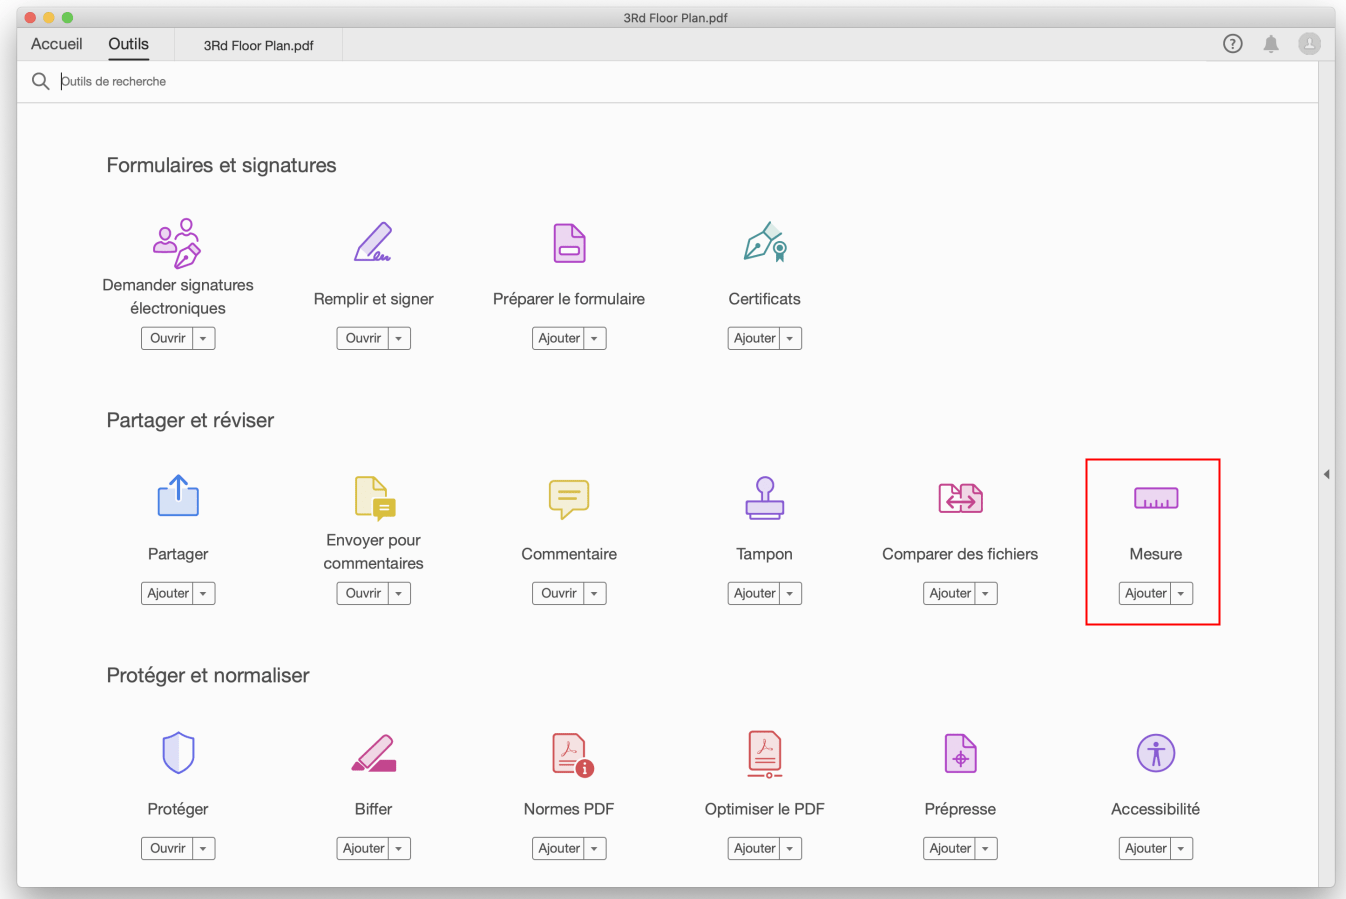Image resolution: width=1346 pixels, height=899 pixels.
Task: Click Ajouter under Tampon
Action: click(754, 593)
